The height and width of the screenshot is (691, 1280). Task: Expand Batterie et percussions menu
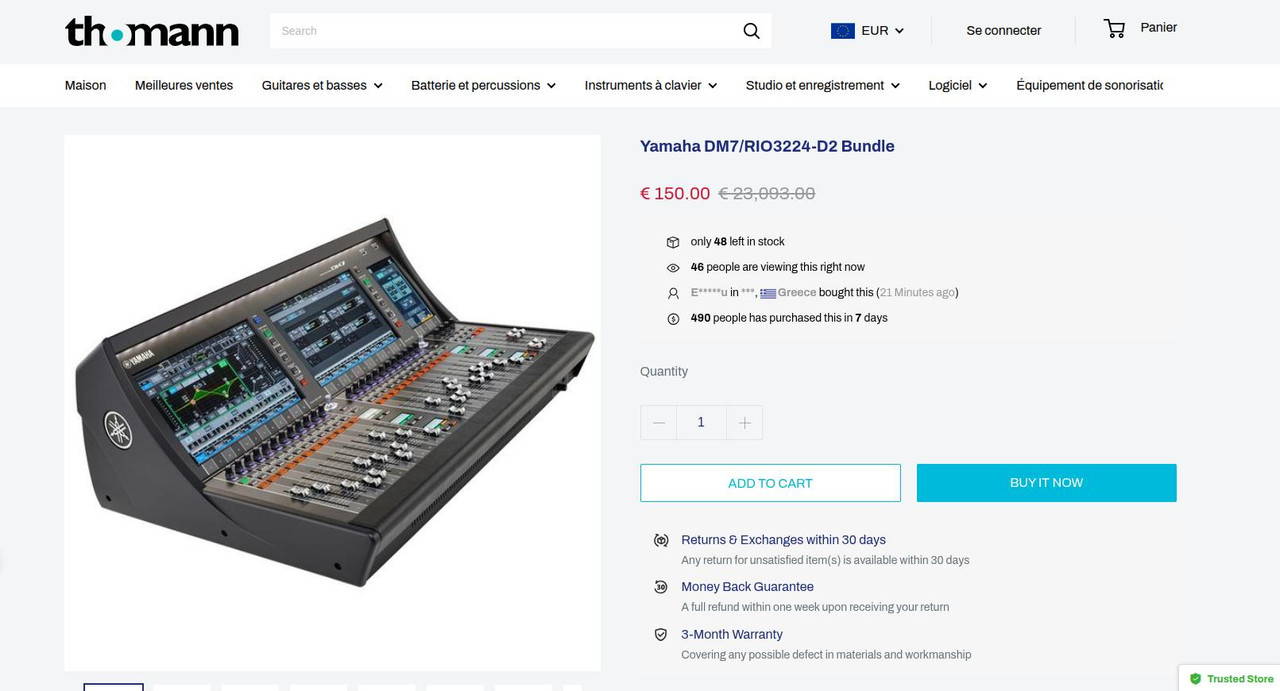click(483, 86)
